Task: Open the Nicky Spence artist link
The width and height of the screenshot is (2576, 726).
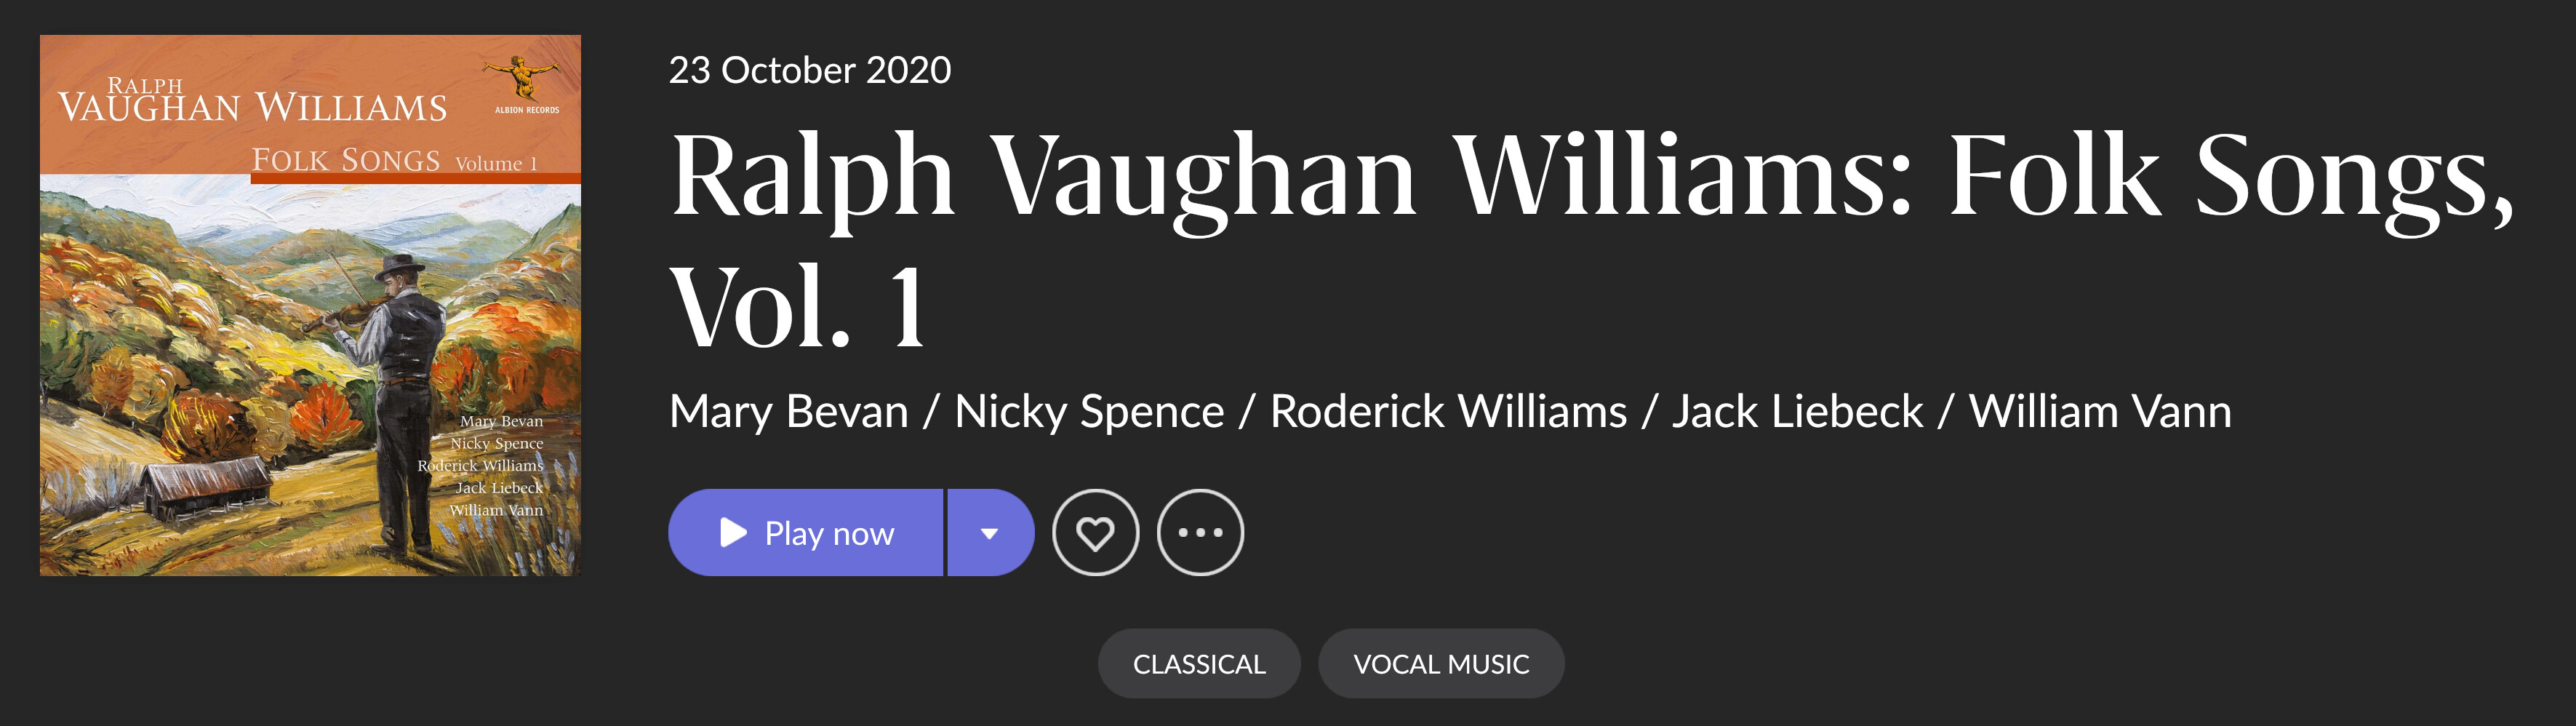Action: tap(1089, 411)
